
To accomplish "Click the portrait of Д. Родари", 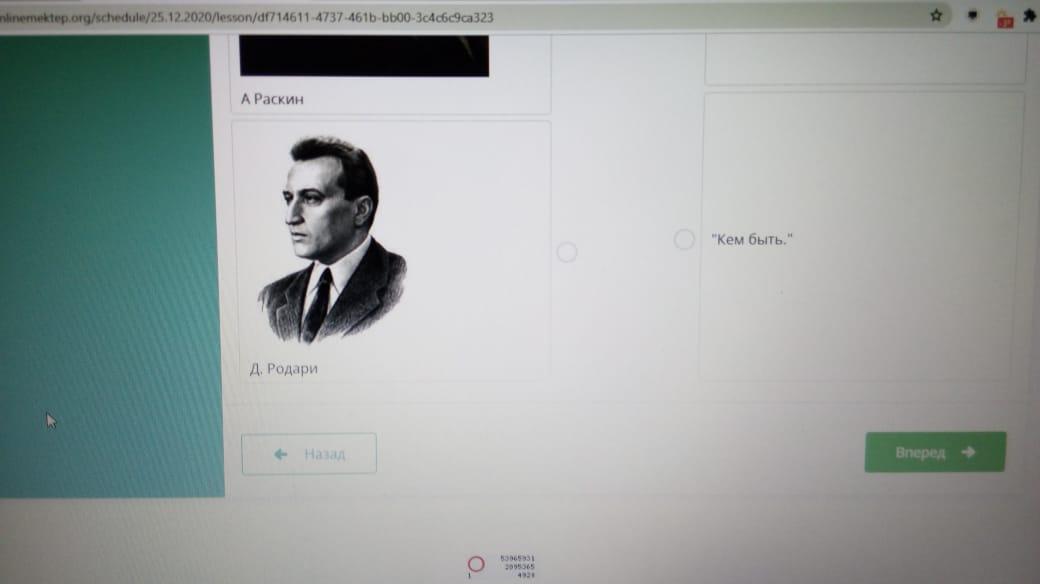I will 332,240.
